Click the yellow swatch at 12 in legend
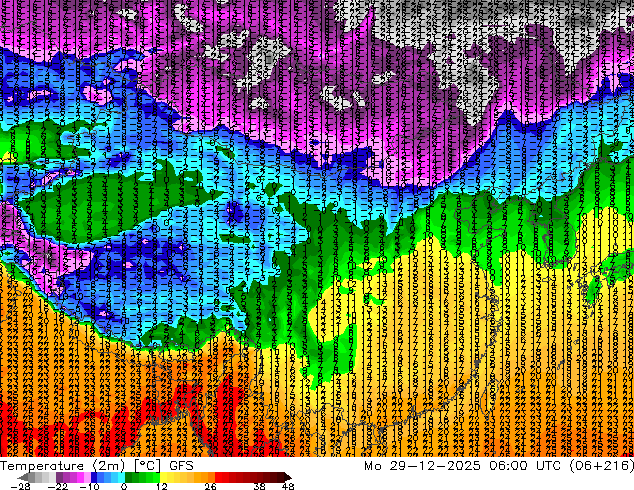634x490 pixels. tap(163, 477)
